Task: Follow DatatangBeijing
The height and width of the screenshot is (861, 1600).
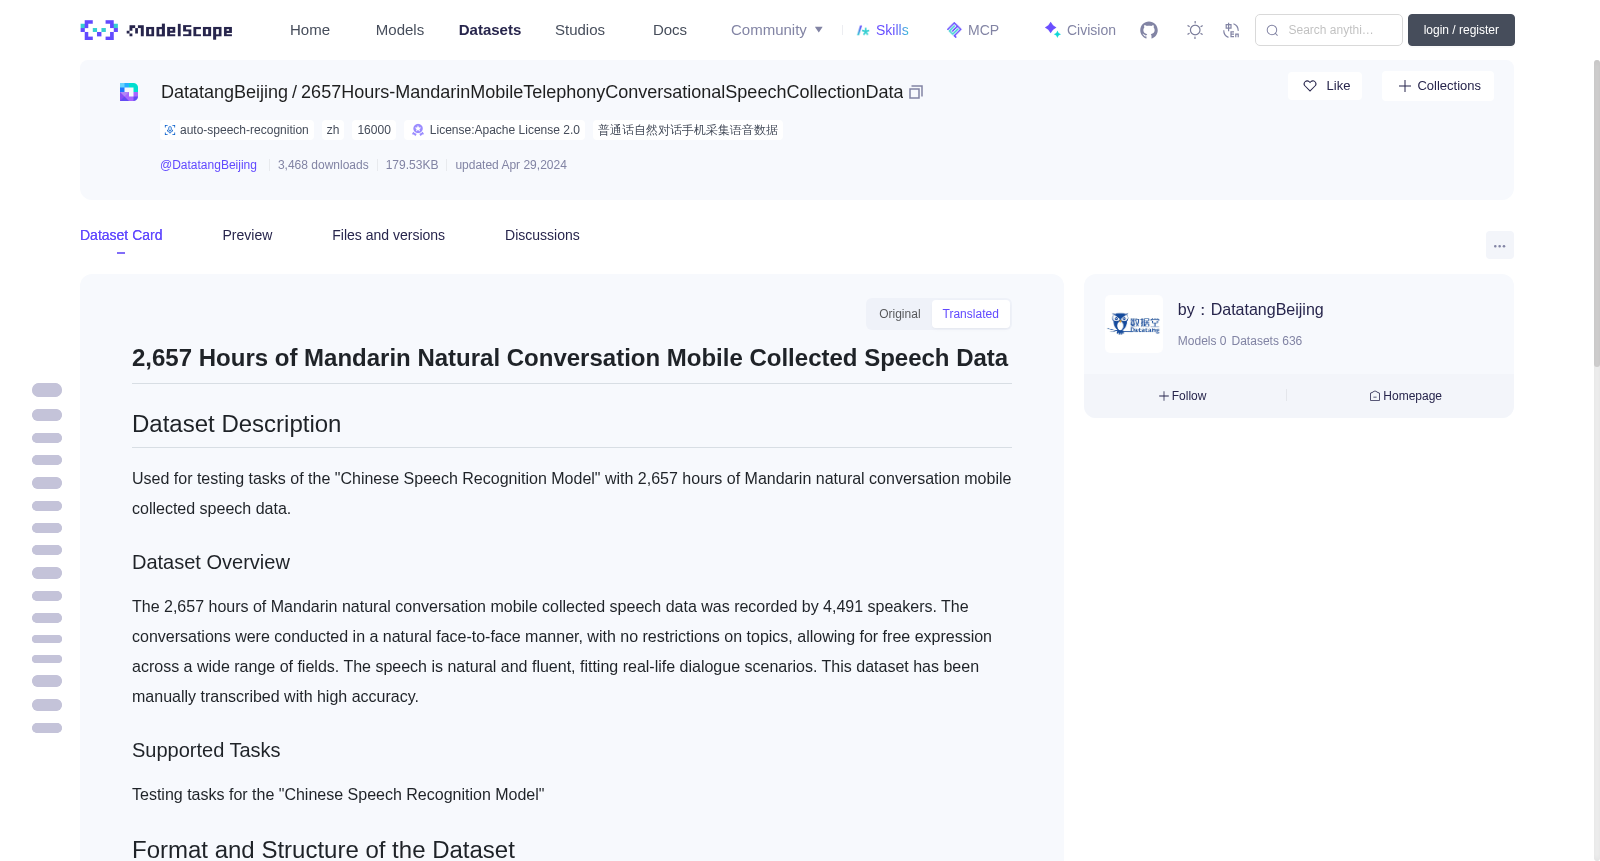Action: tap(1183, 396)
